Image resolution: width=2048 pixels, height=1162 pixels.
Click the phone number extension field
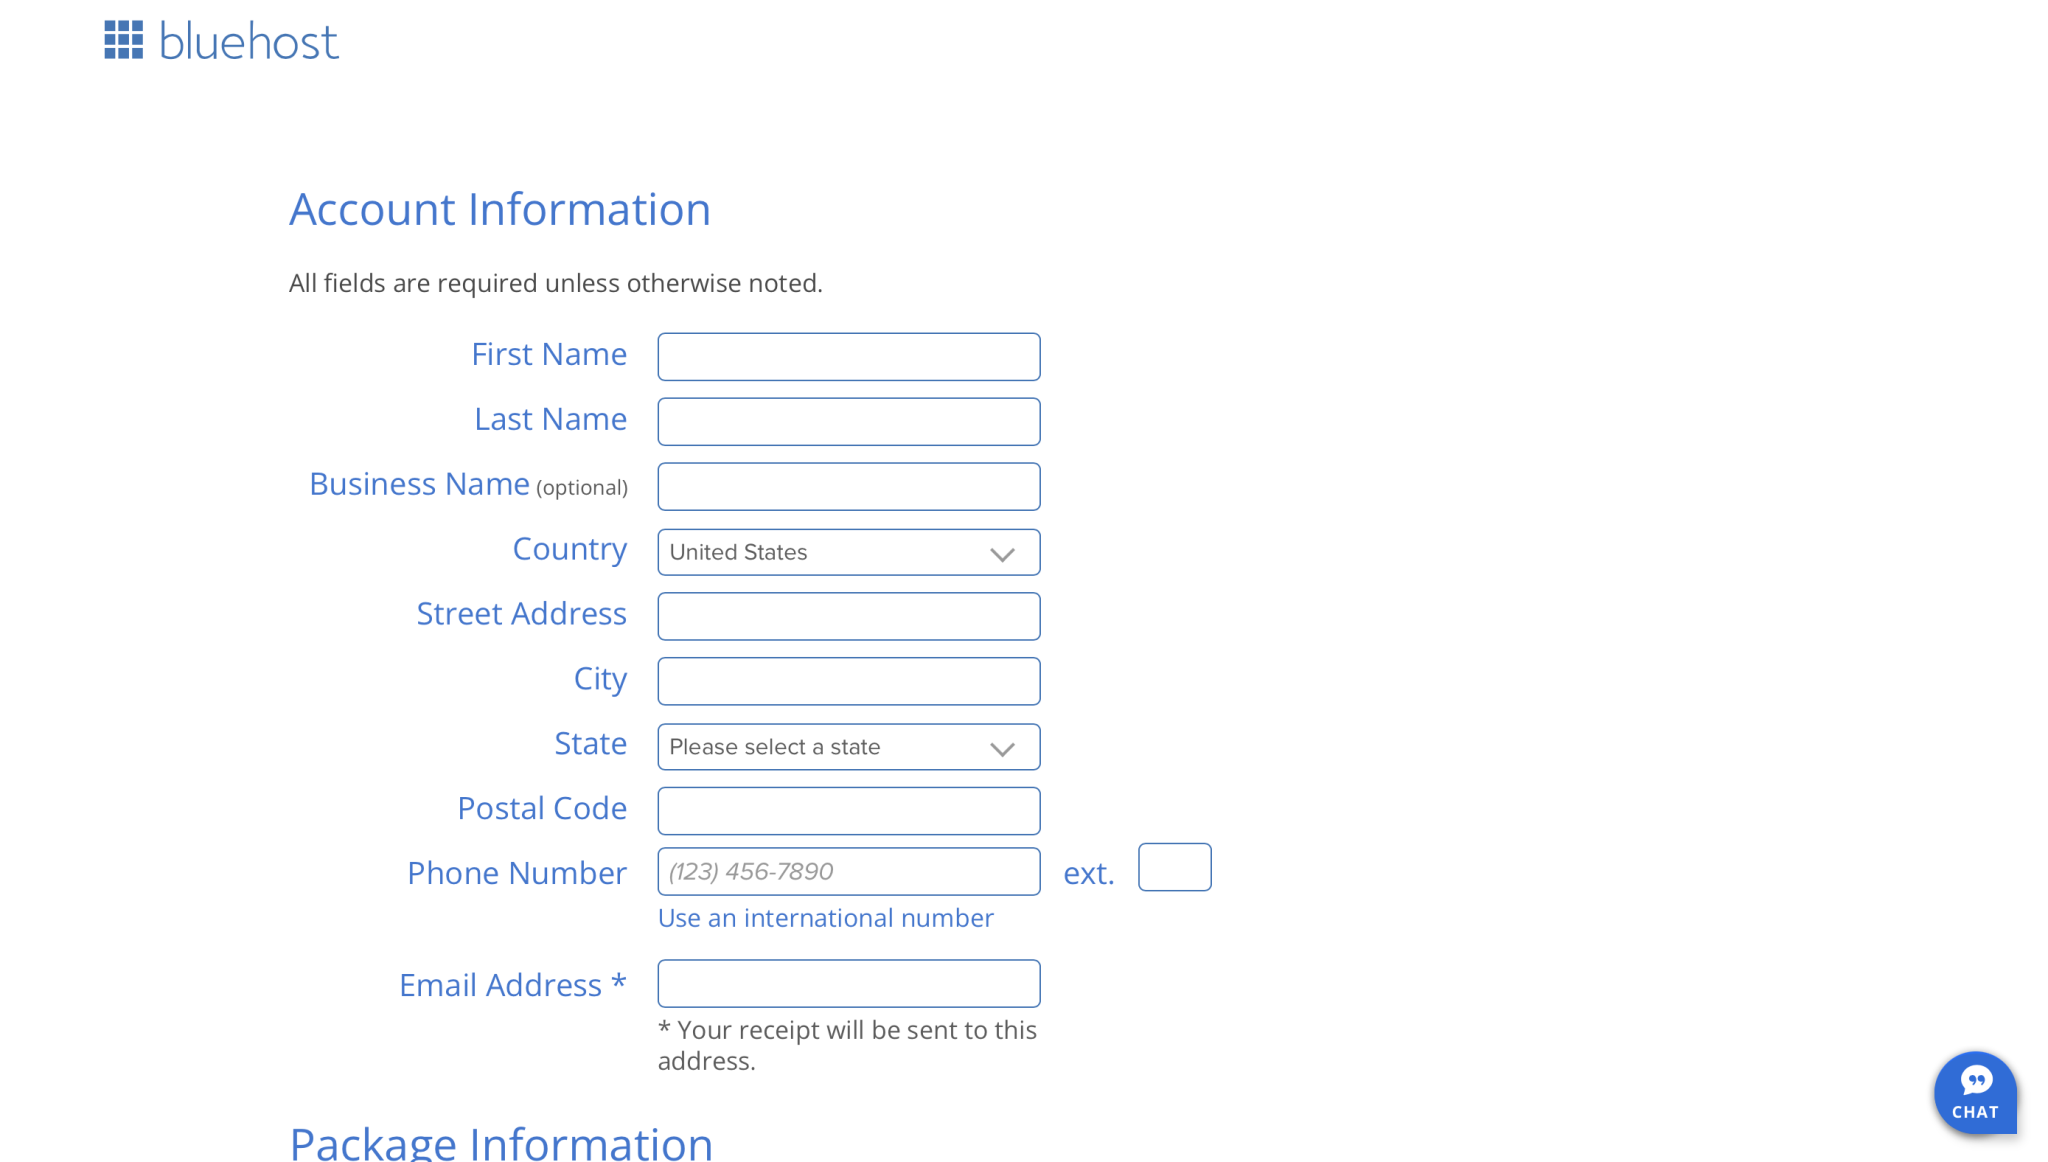[x=1173, y=867]
